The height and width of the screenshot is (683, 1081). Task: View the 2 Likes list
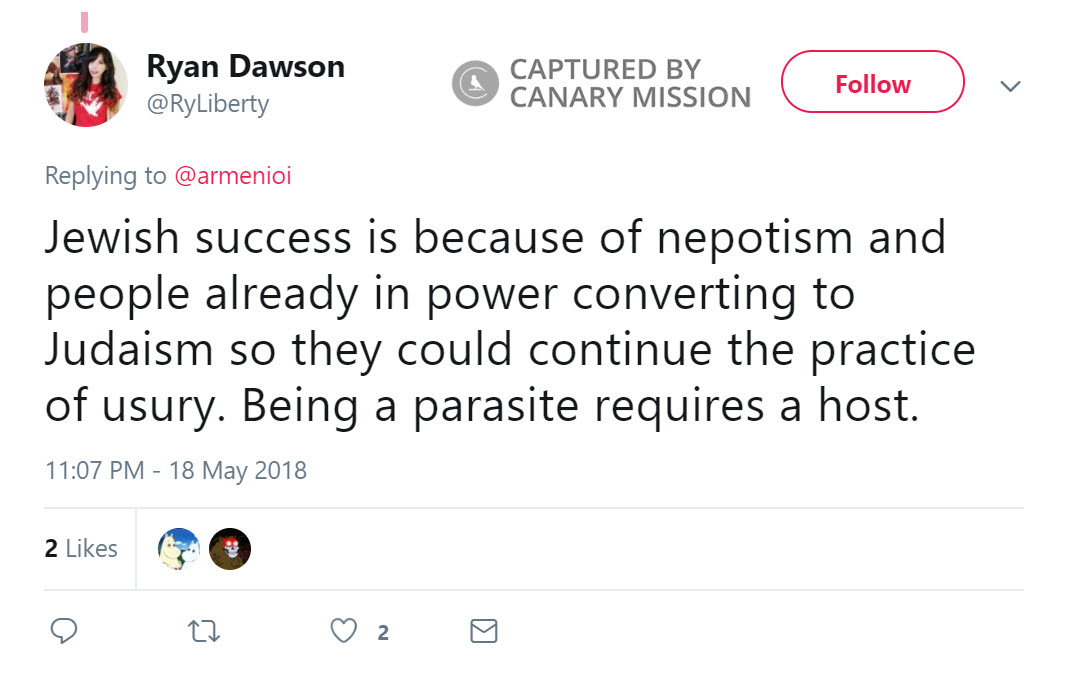81,548
